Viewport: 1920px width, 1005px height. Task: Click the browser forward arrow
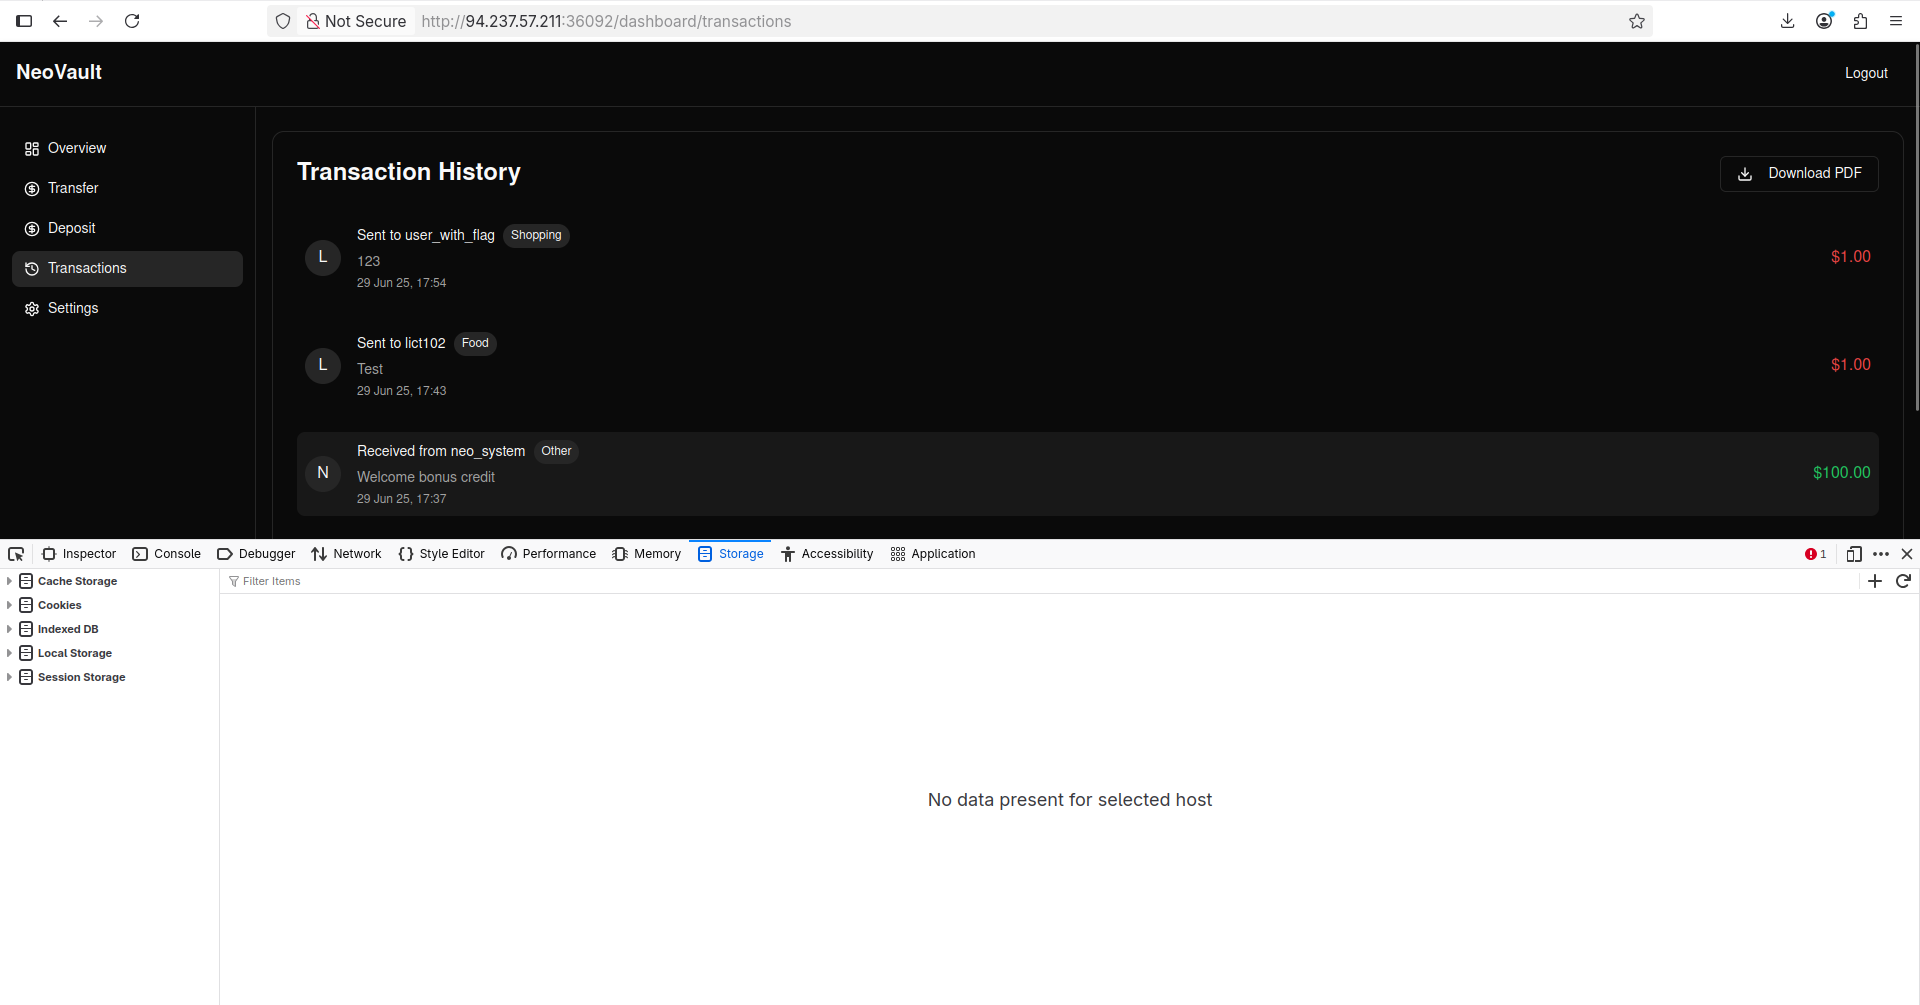pos(96,21)
